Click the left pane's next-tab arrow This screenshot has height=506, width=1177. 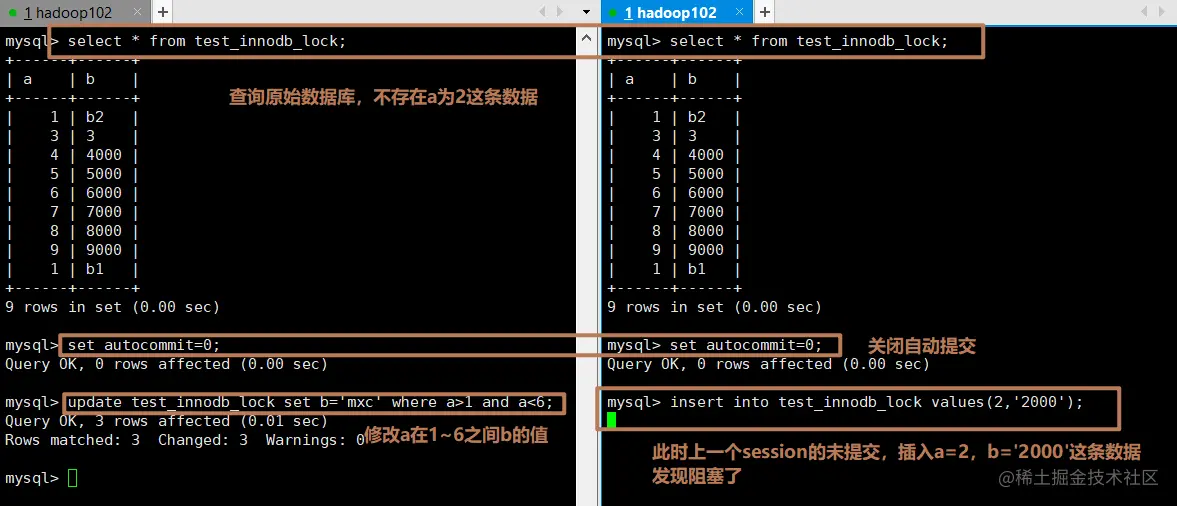click(x=559, y=12)
